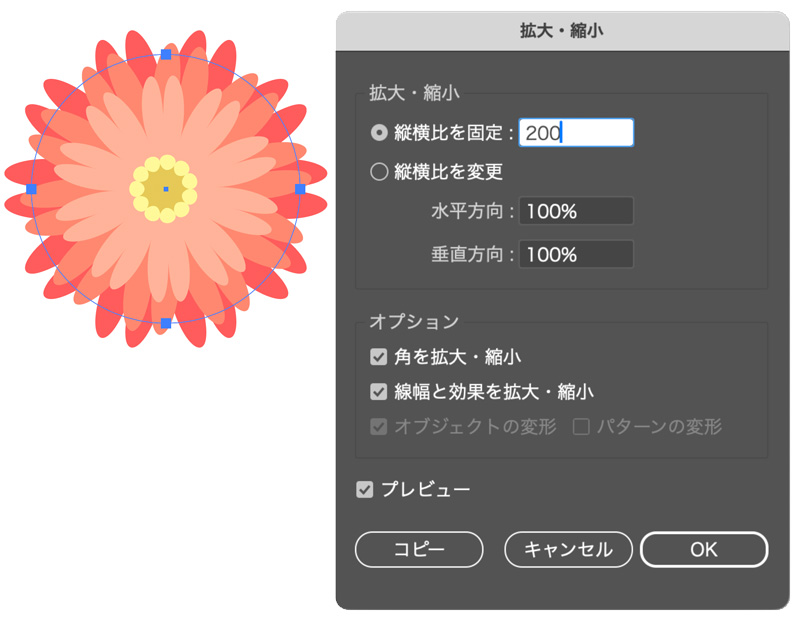
Task: Click the left anchor point of the circle
Action: [x=31, y=189]
